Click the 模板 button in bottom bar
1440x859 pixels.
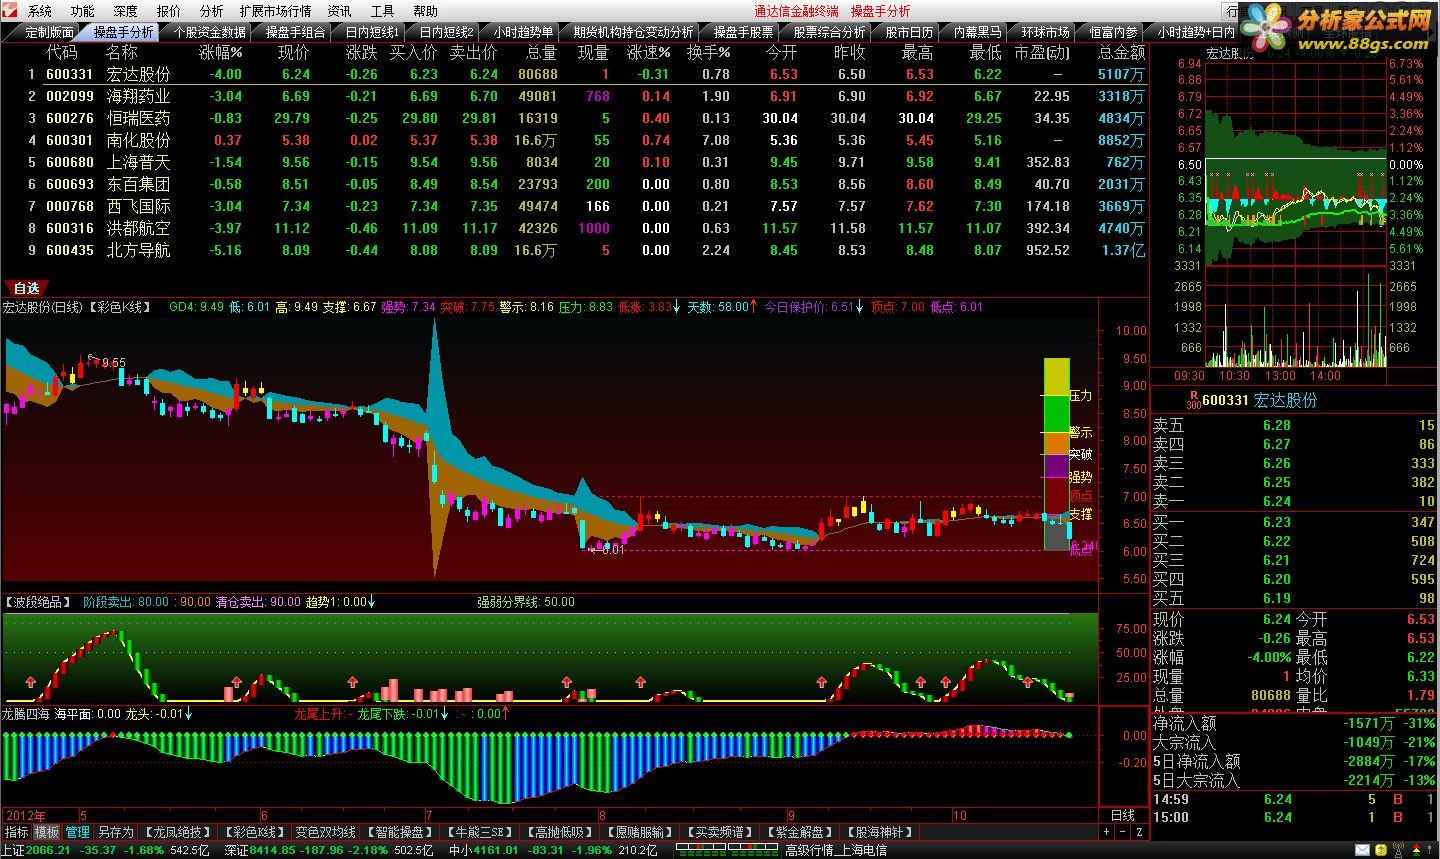pos(47,832)
